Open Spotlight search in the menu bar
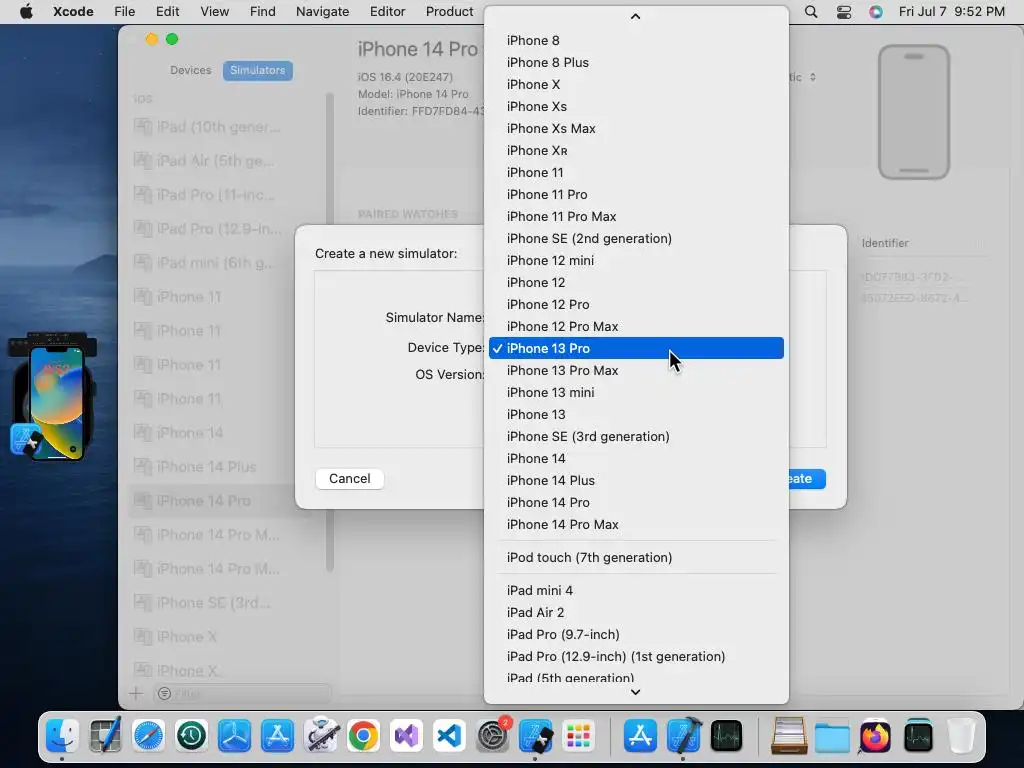Viewport: 1024px width, 768px height. click(810, 12)
